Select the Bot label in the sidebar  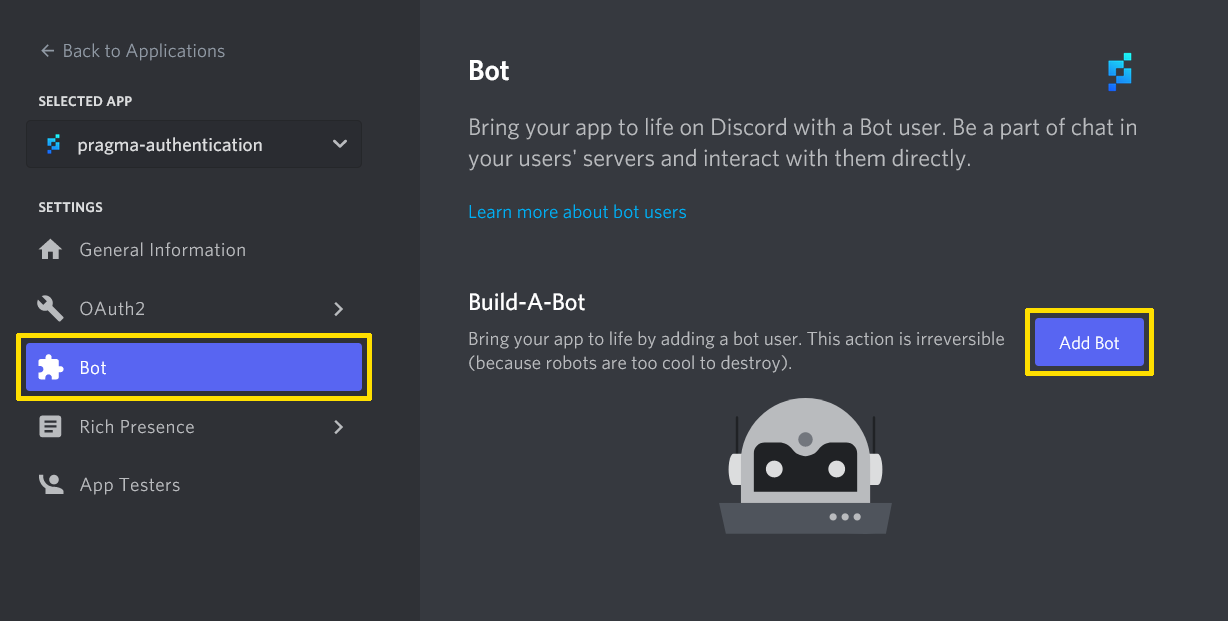pyautogui.click(x=93, y=368)
